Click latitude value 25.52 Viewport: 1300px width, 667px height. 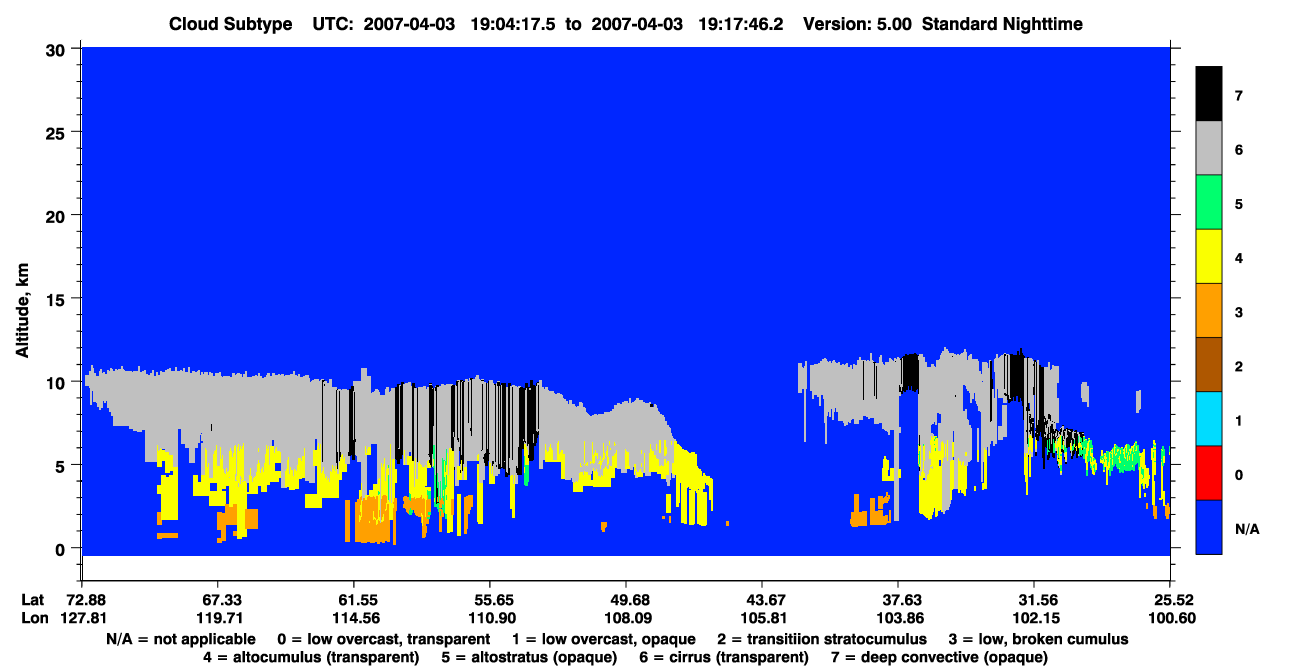(x=1170, y=600)
